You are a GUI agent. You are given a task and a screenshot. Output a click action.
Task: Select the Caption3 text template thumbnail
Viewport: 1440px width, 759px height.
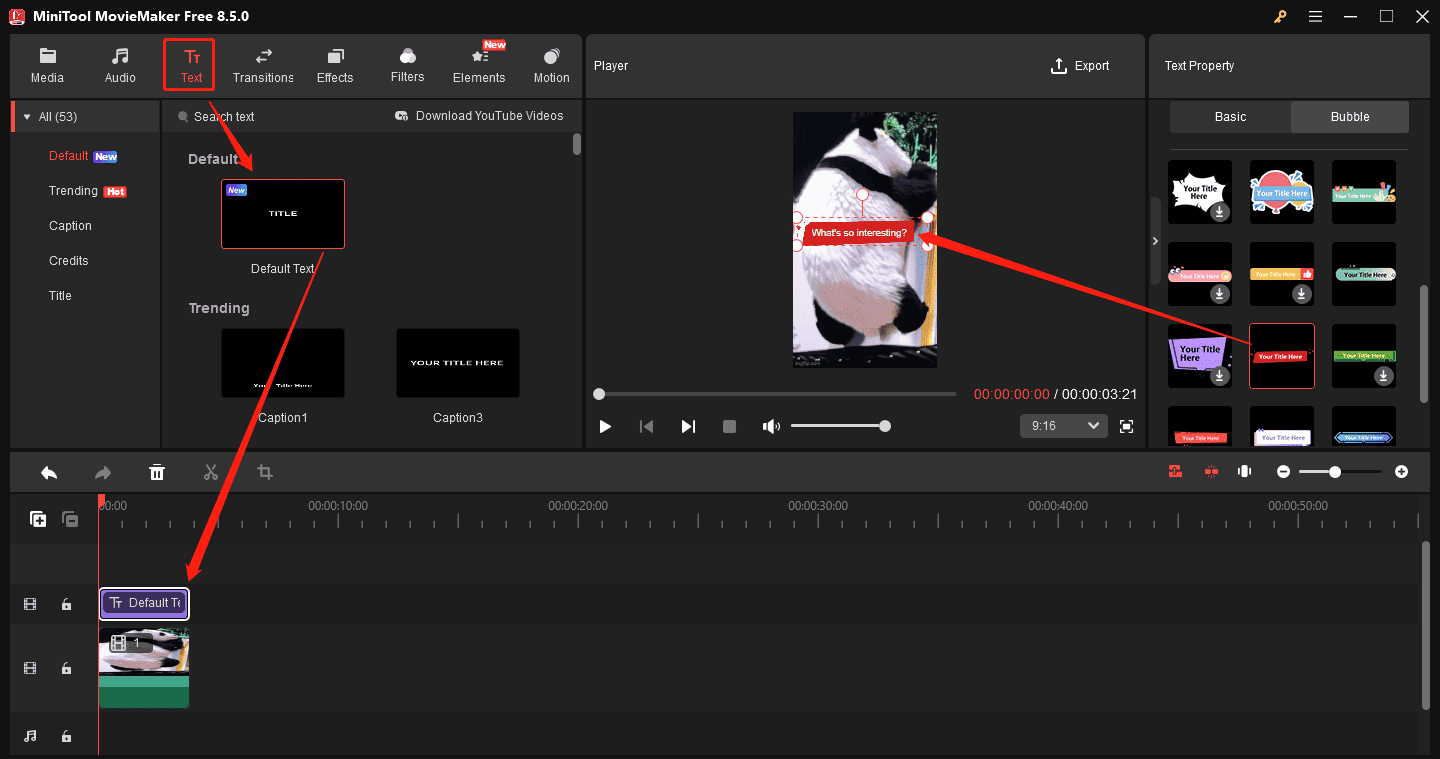457,362
